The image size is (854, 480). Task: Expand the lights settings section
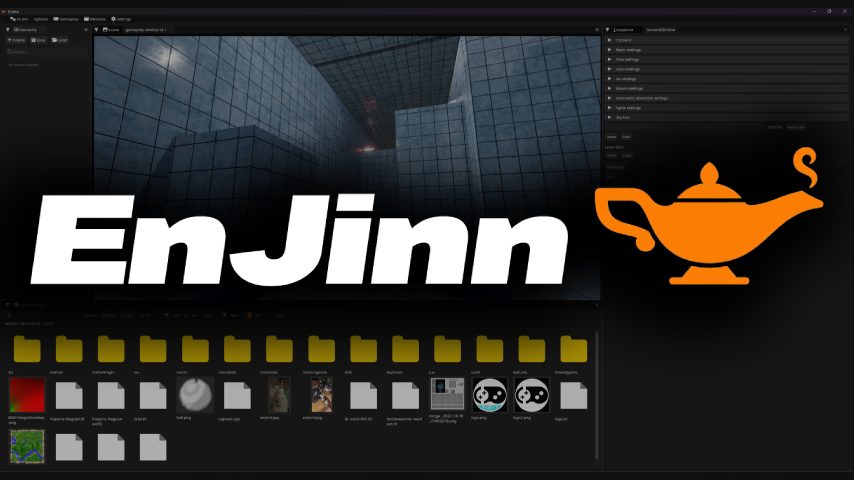click(x=727, y=108)
